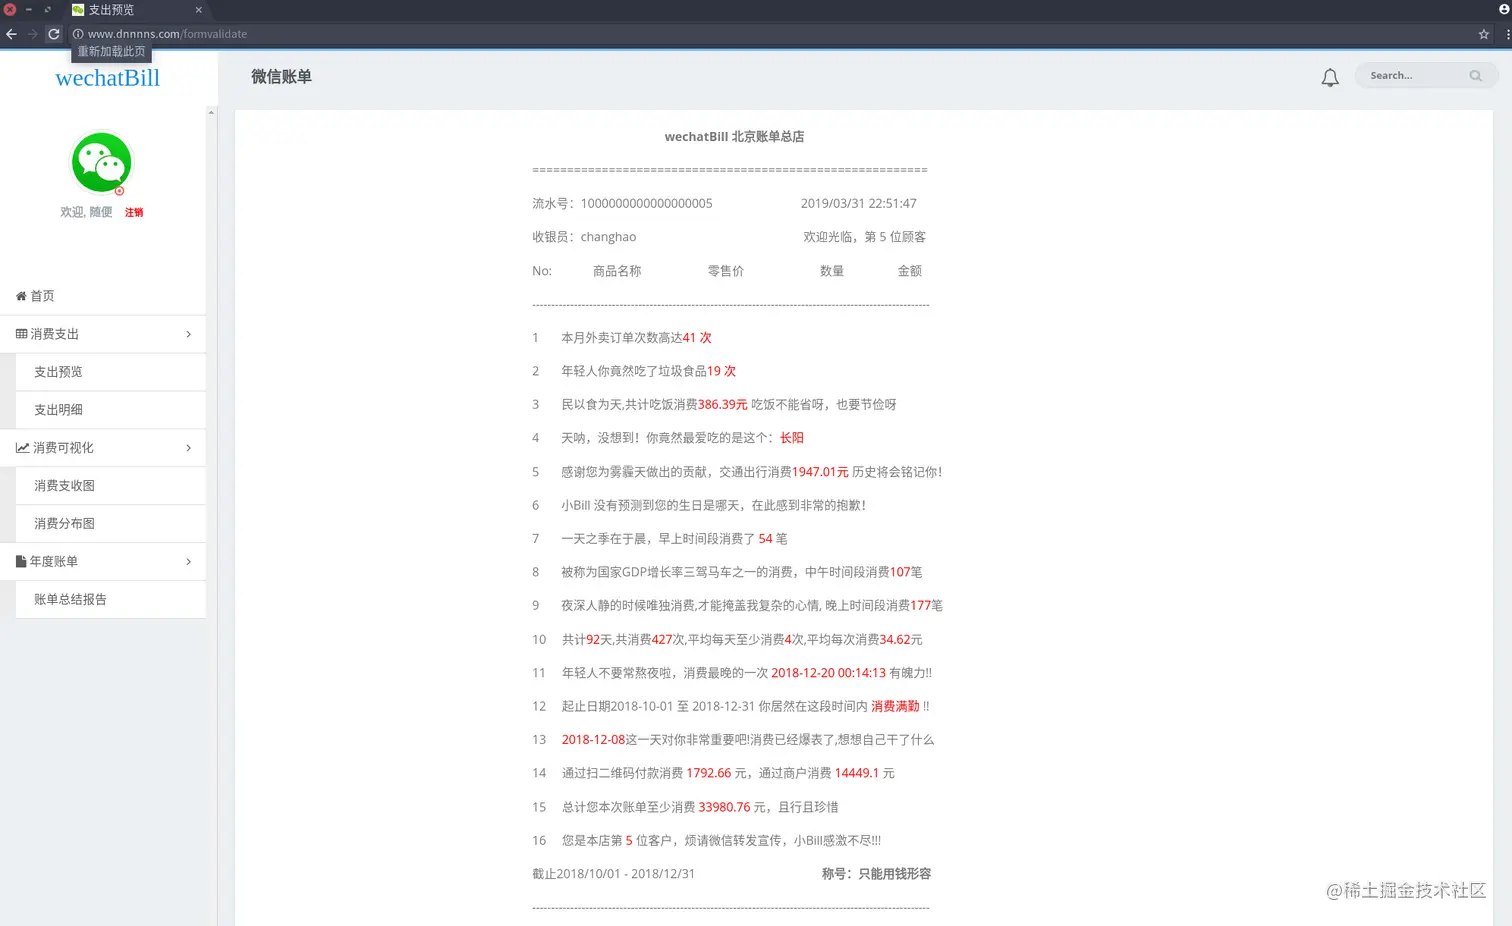Open the notification bell icon

click(1330, 76)
